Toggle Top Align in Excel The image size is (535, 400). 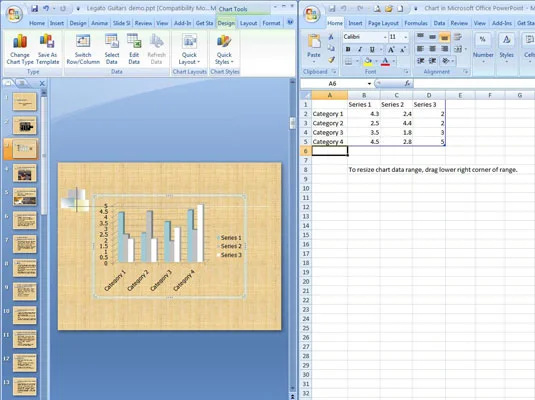tap(420, 37)
